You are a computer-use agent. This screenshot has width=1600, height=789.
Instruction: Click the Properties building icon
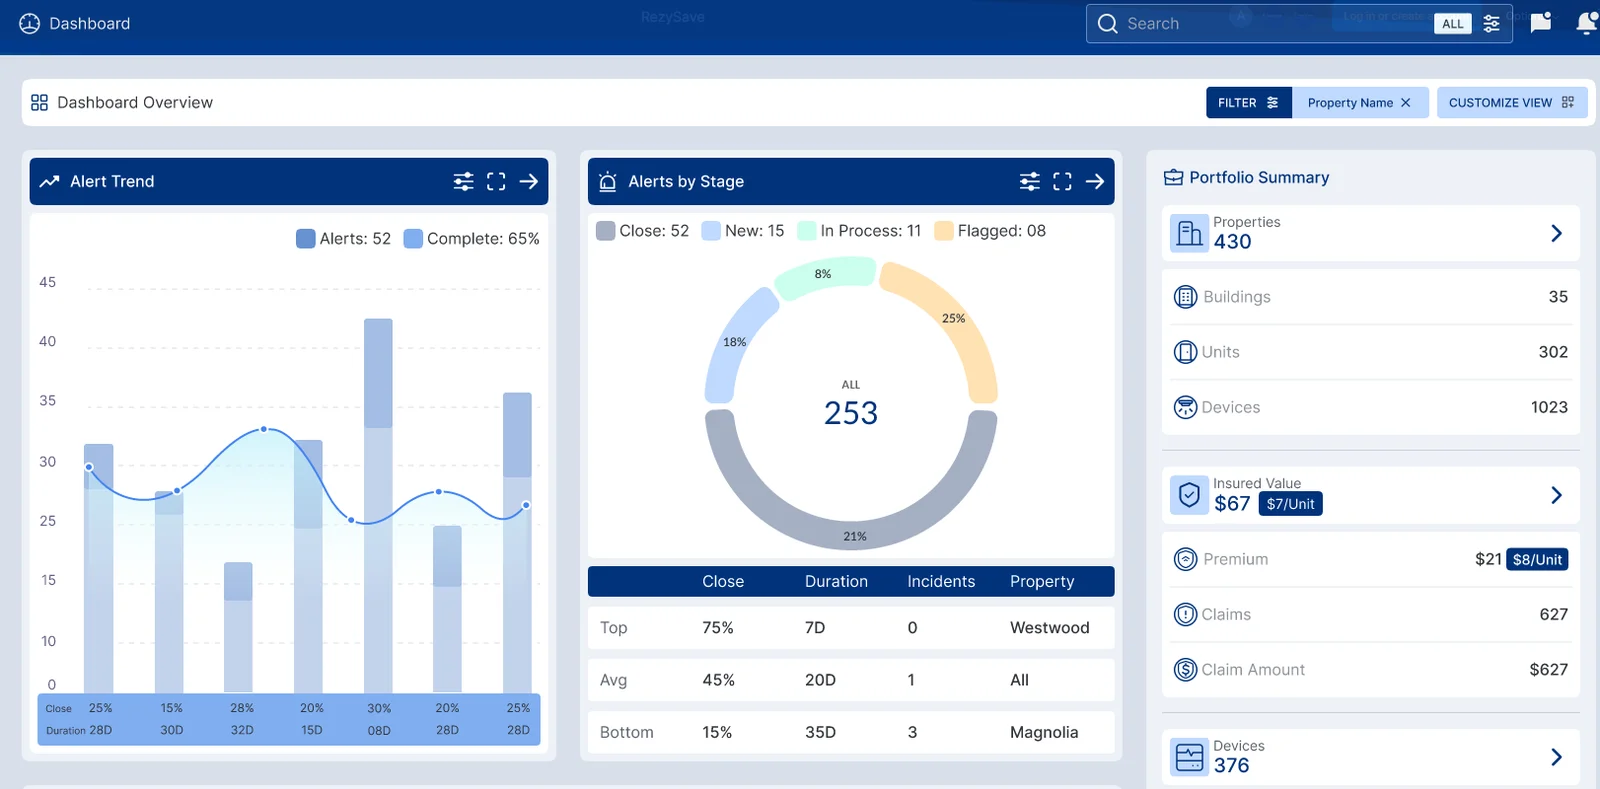pyautogui.click(x=1189, y=233)
